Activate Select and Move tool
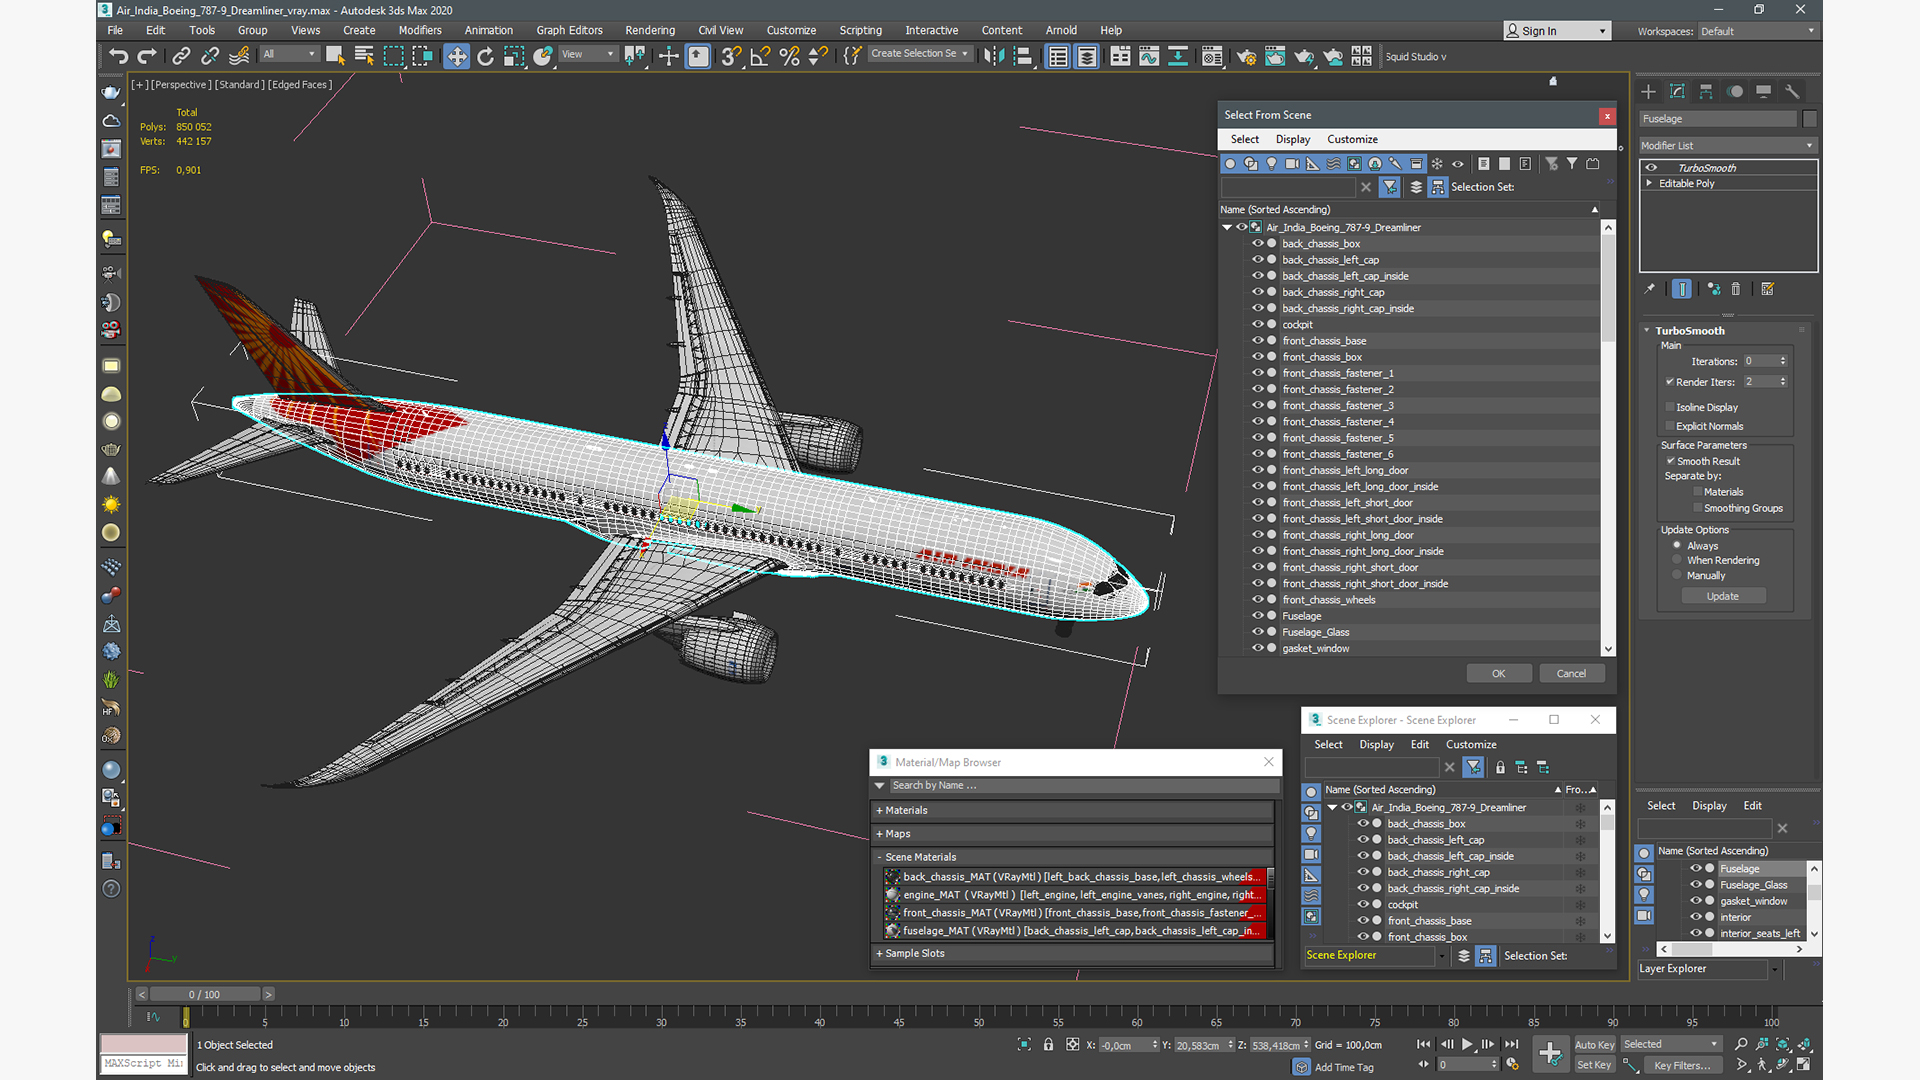This screenshot has height=1080, width=1920. [456, 56]
